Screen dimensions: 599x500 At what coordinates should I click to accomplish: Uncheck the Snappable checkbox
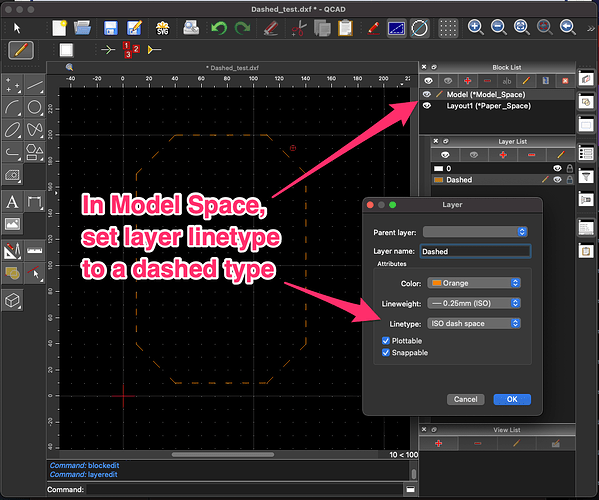coord(386,353)
